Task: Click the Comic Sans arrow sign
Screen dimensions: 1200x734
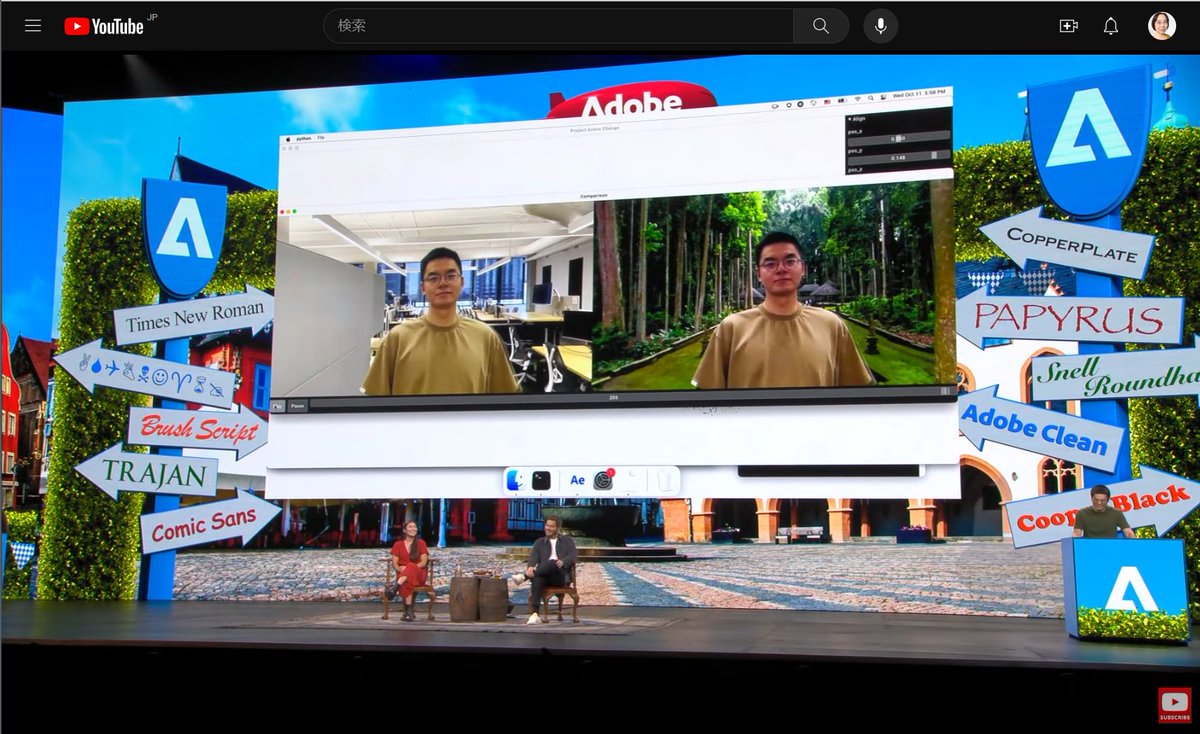Action: pos(210,522)
